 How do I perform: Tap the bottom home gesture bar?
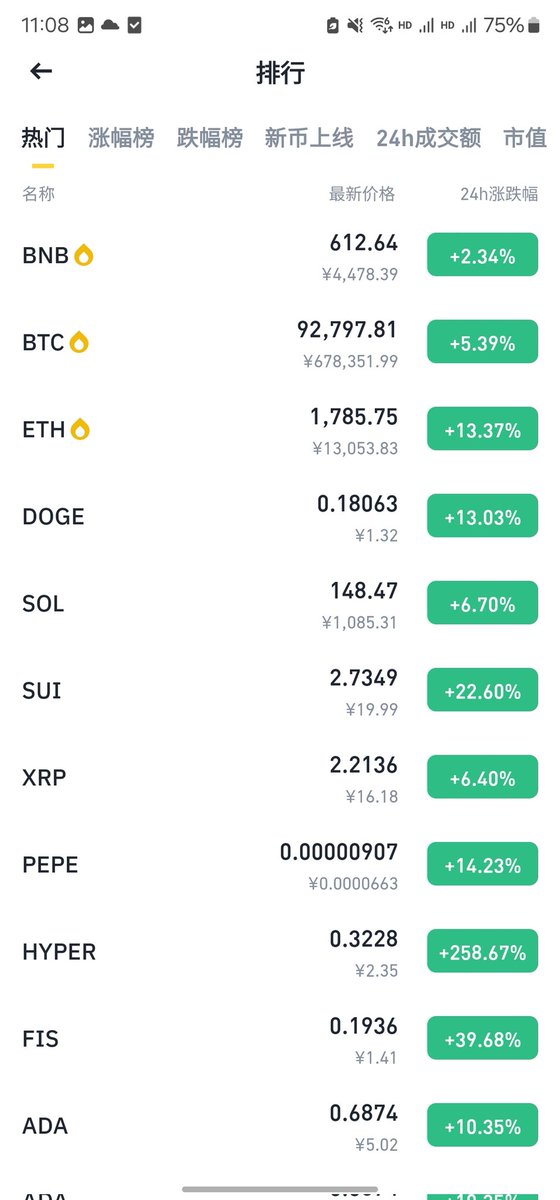[280, 1189]
